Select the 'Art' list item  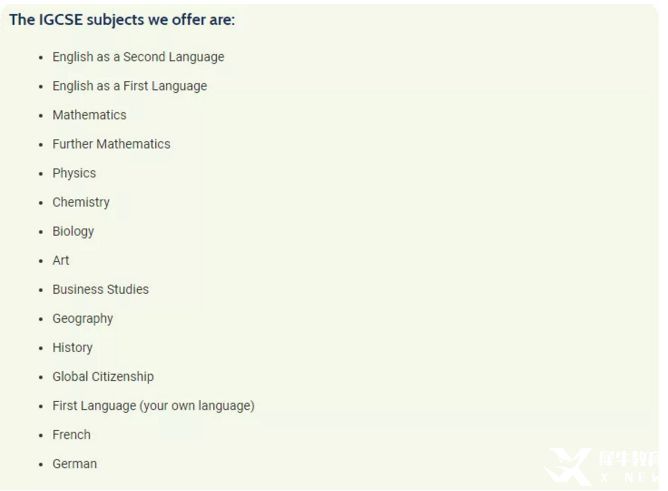point(61,260)
